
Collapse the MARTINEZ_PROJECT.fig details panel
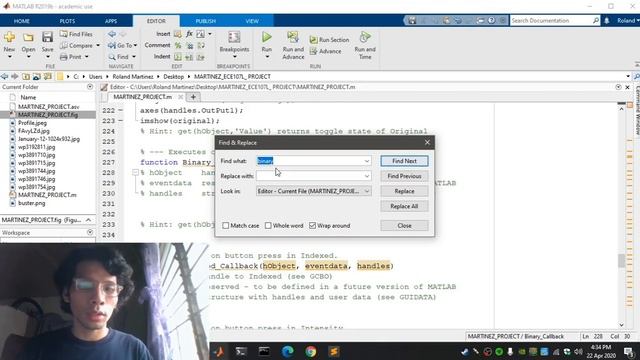coord(89,220)
